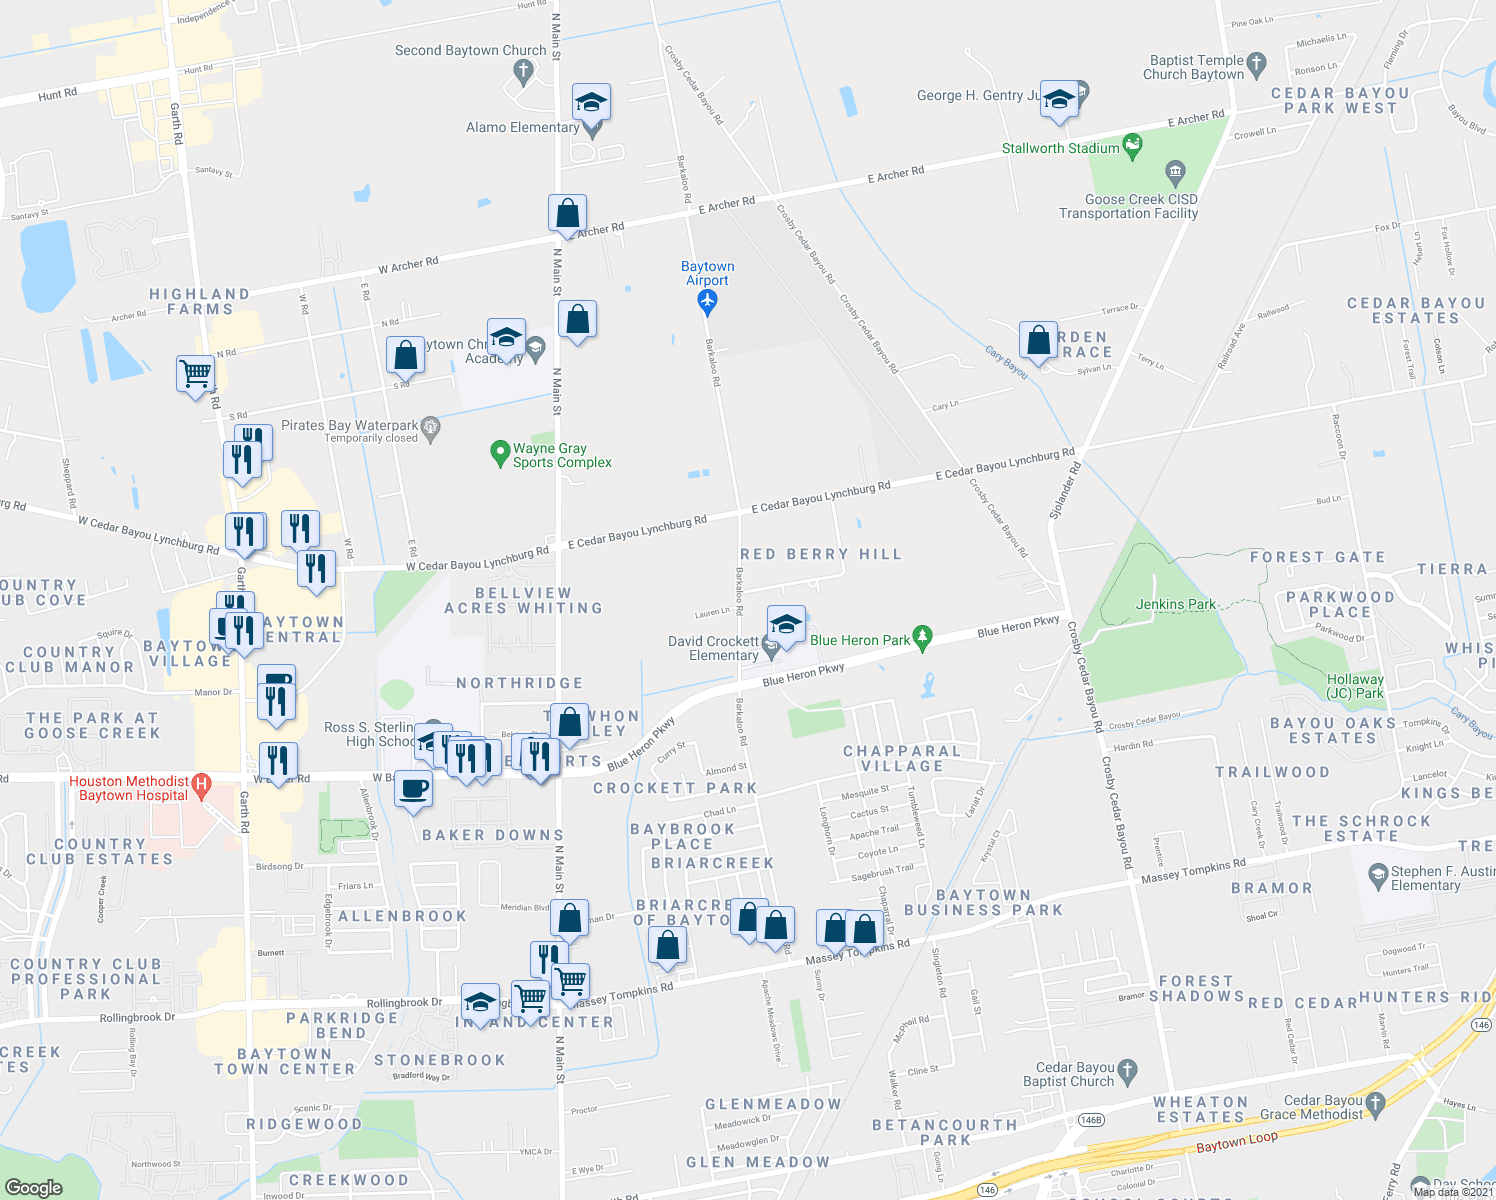Select the Goose Creek CISD Transportation Facility pin
Image resolution: width=1496 pixels, height=1200 pixels.
[1175, 171]
